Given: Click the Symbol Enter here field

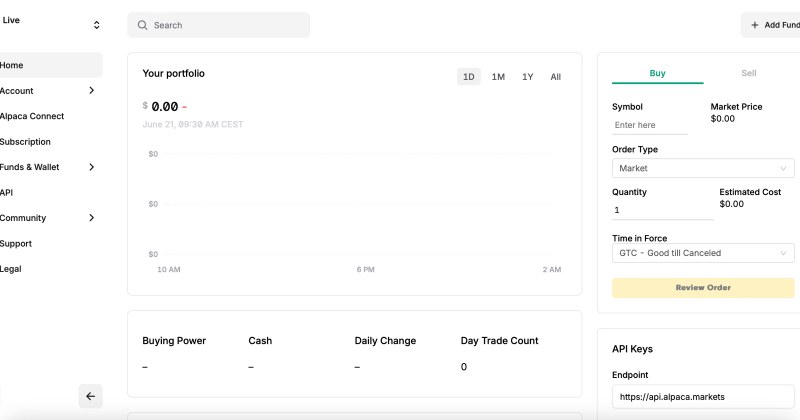Looking at the screenshot, I should pos(649,125).
